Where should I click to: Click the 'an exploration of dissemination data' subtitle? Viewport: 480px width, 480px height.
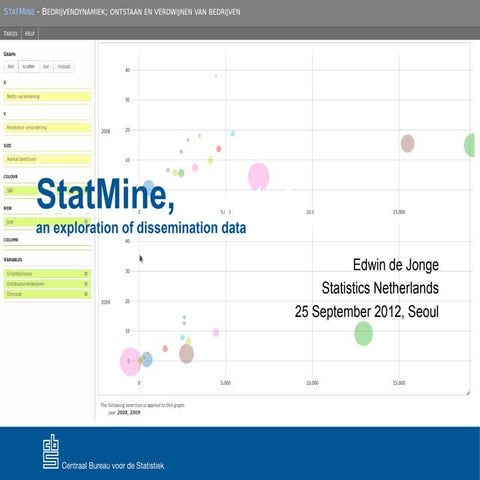141,228
